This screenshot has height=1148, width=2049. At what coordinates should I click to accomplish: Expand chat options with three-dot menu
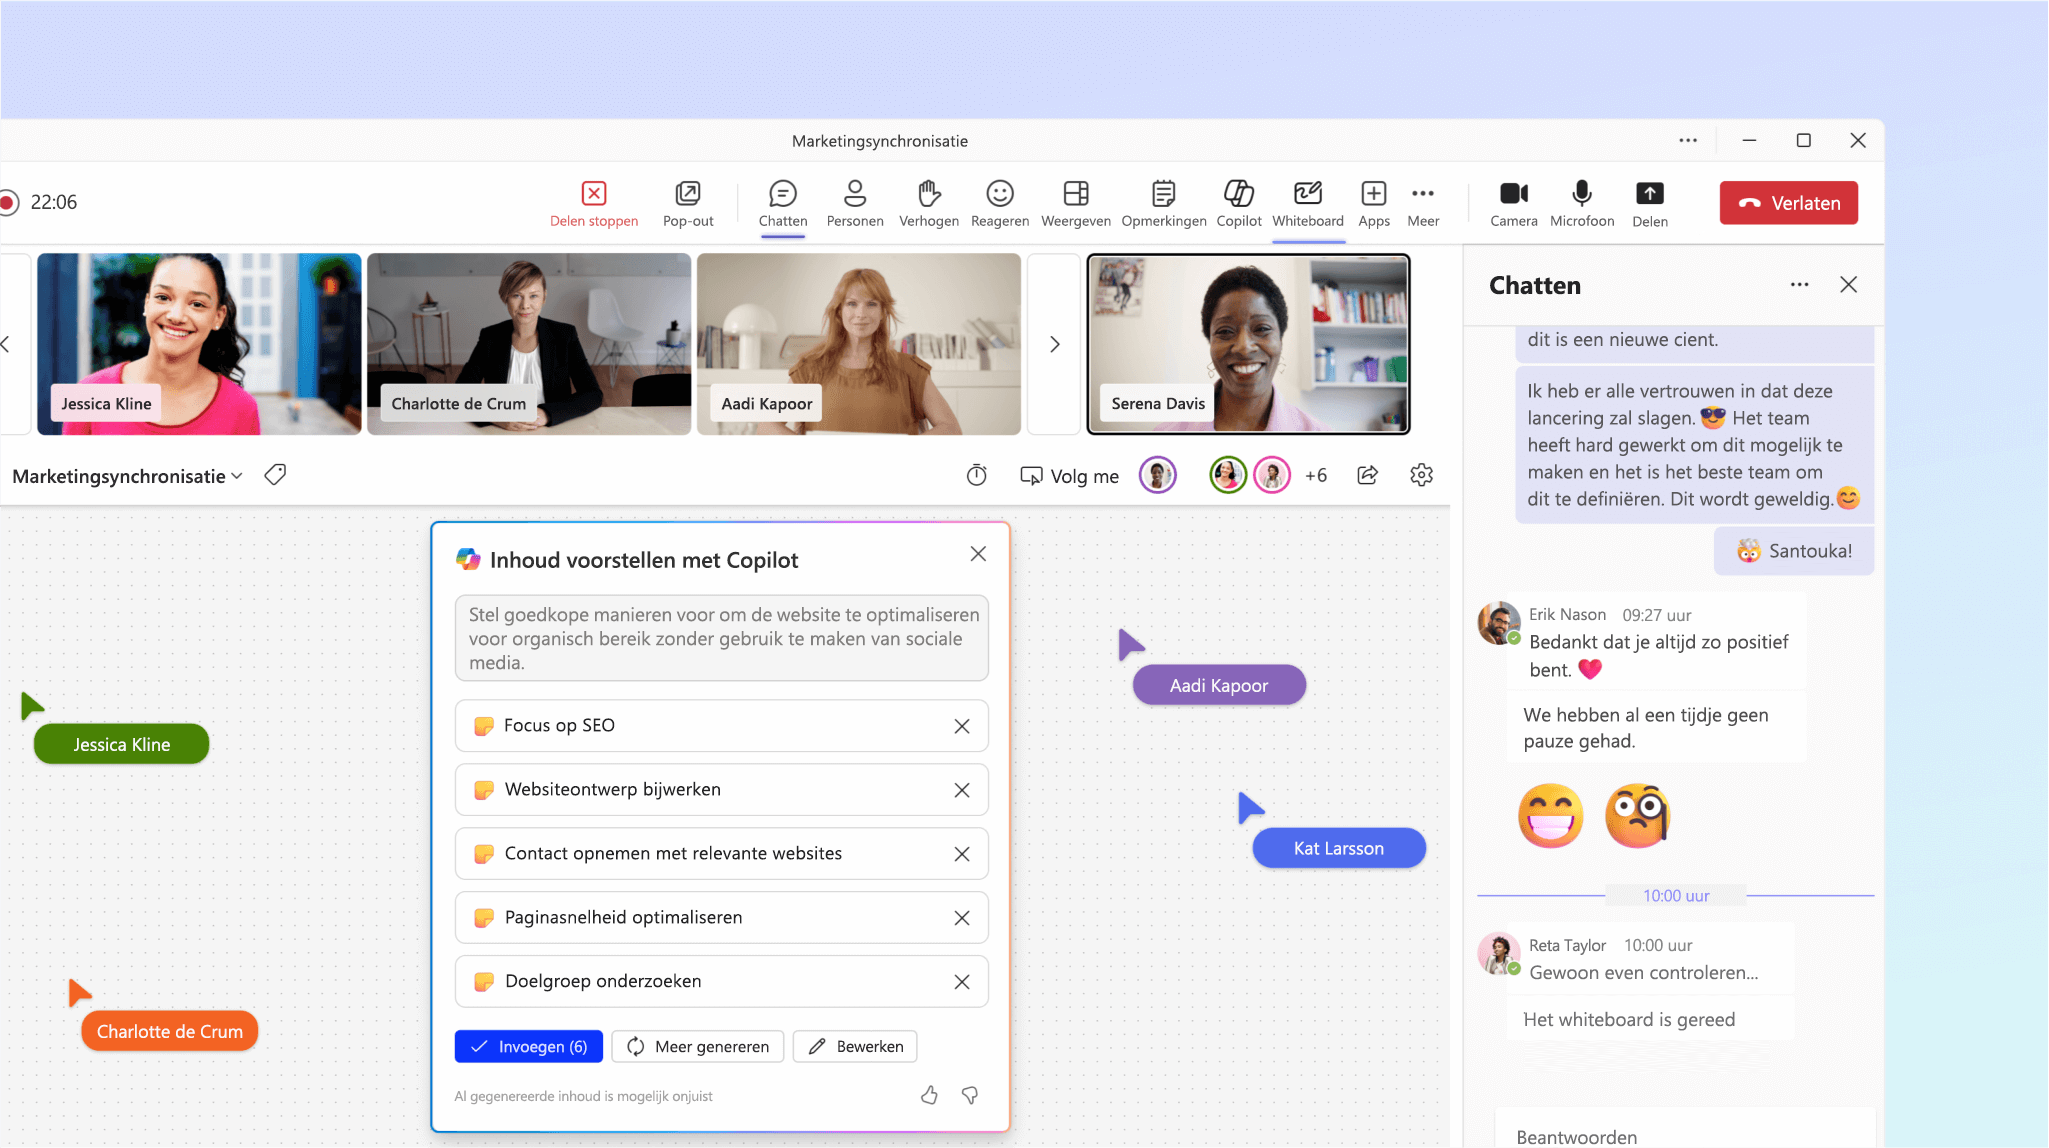click(1799, 286)
